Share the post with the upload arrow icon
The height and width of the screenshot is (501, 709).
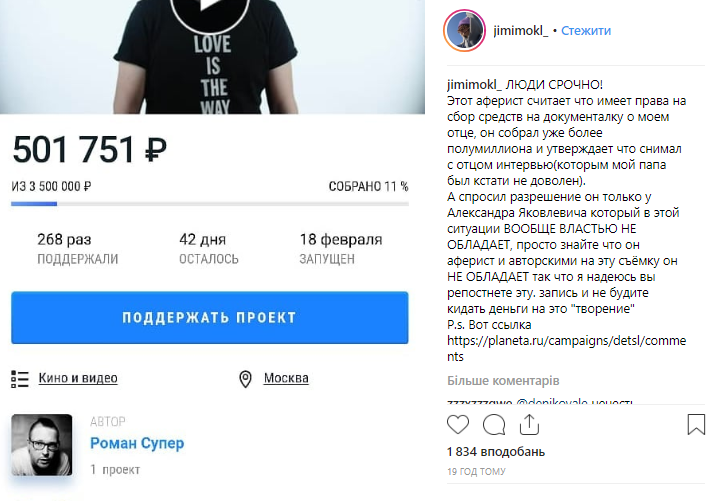point(529,424)
